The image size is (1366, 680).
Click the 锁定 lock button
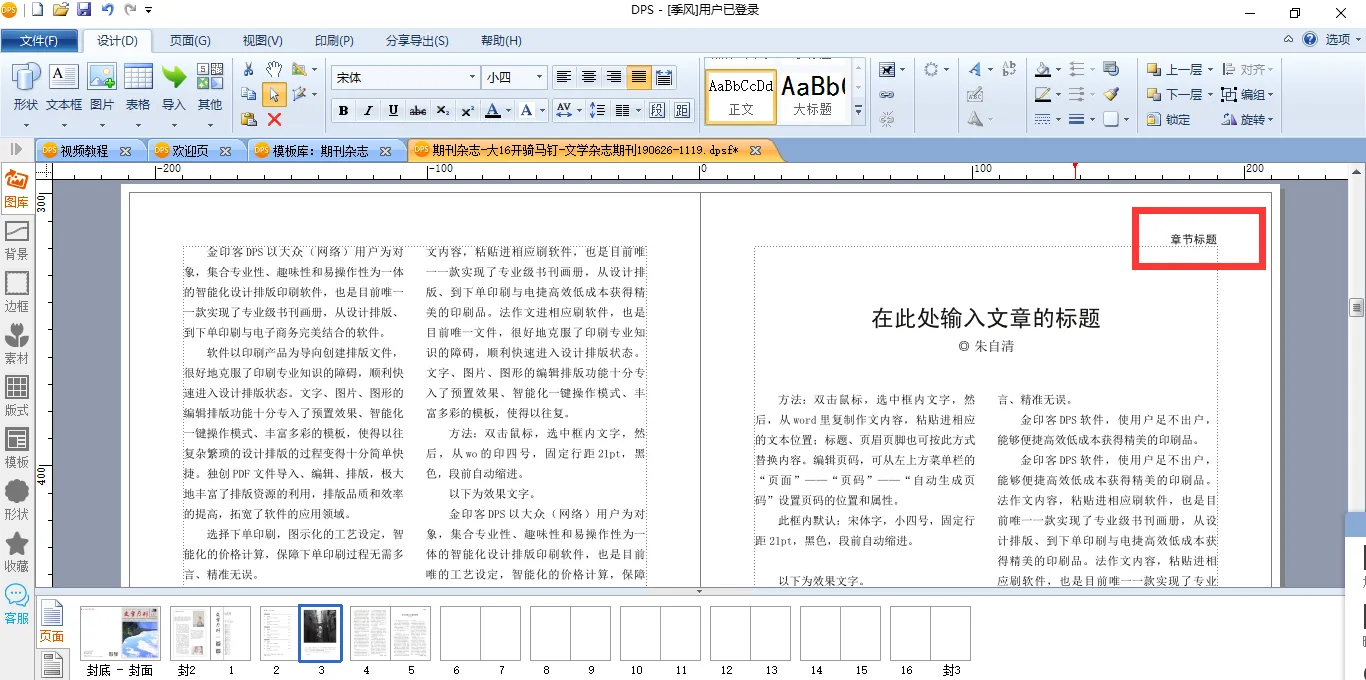(x=1168, y=119)
